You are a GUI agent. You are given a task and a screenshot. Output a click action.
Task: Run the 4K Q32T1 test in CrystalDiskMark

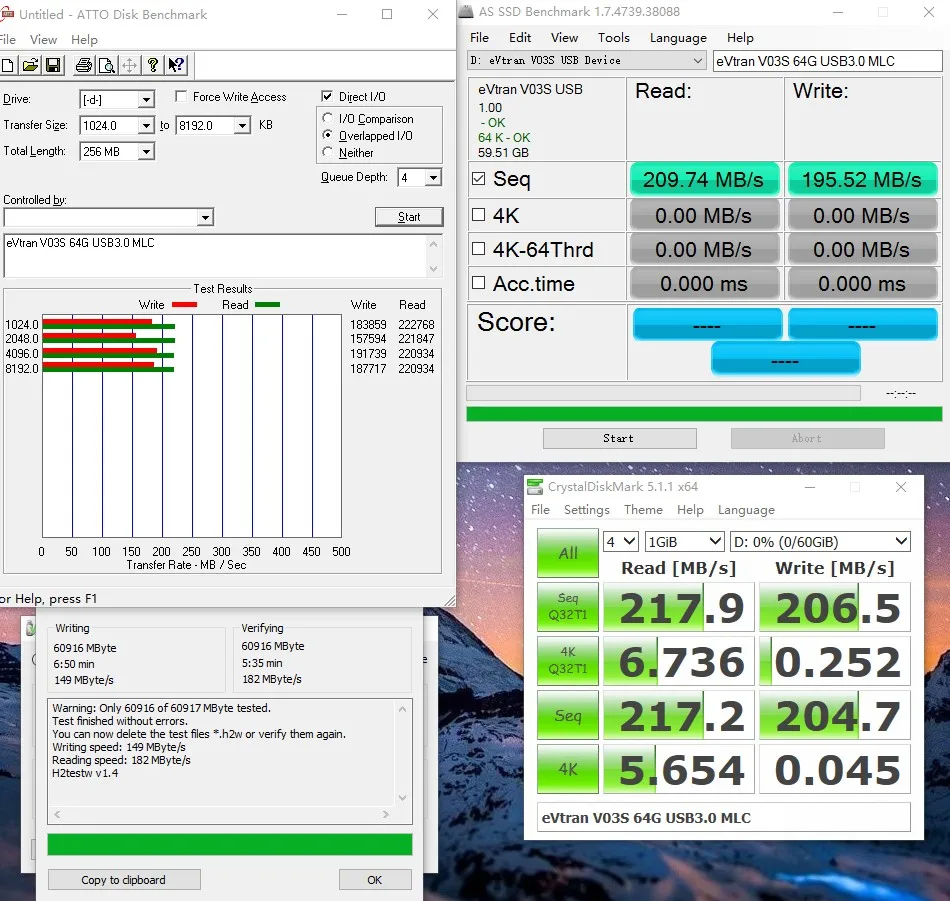pos(568,660)
